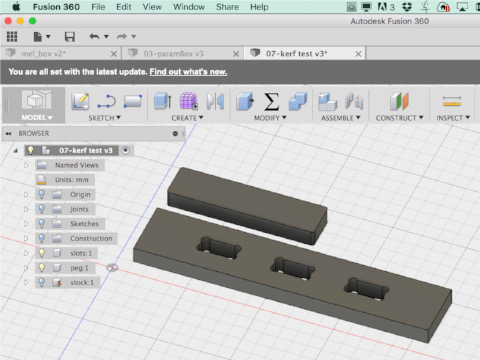Image resolution: width=480 pixels, height=360 pixels.
Task: Select the Extrude tool
Action: tap(163, 101)
